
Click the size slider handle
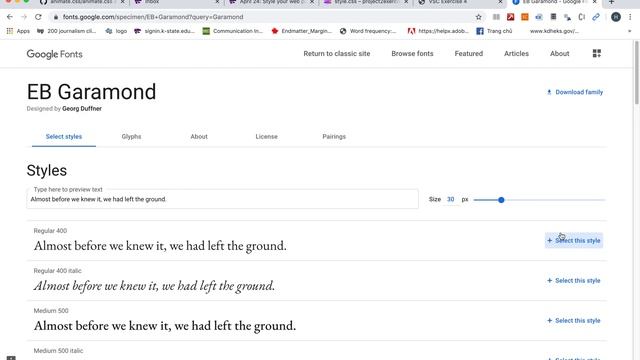(x=501, y=200)
